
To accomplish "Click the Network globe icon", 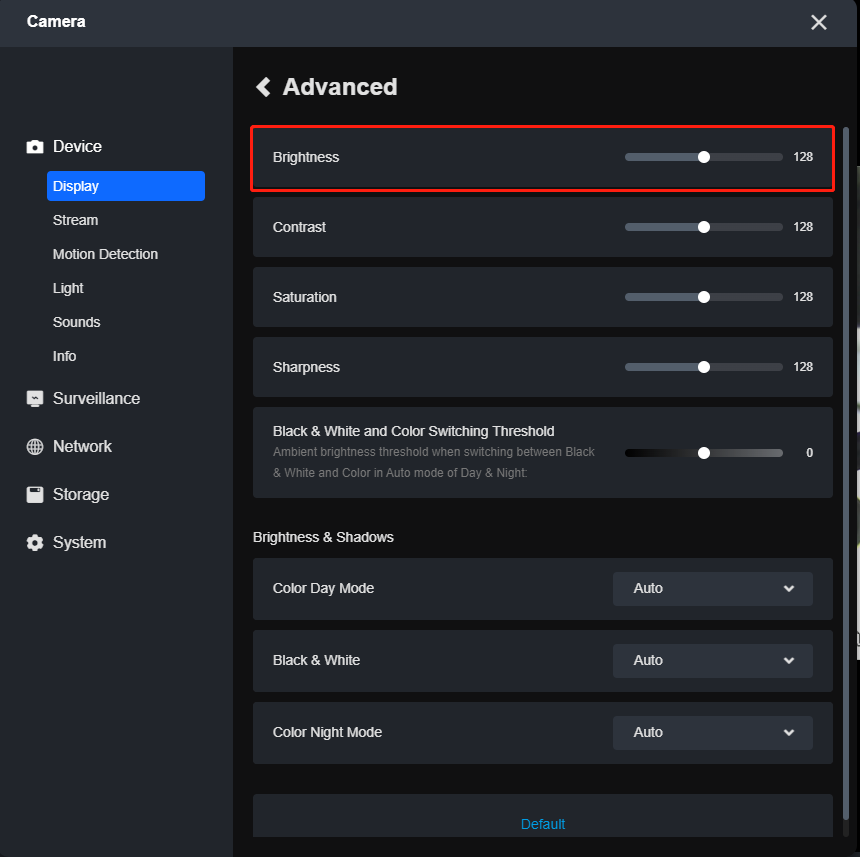I will pyautogui.click(x=35, y=447).
